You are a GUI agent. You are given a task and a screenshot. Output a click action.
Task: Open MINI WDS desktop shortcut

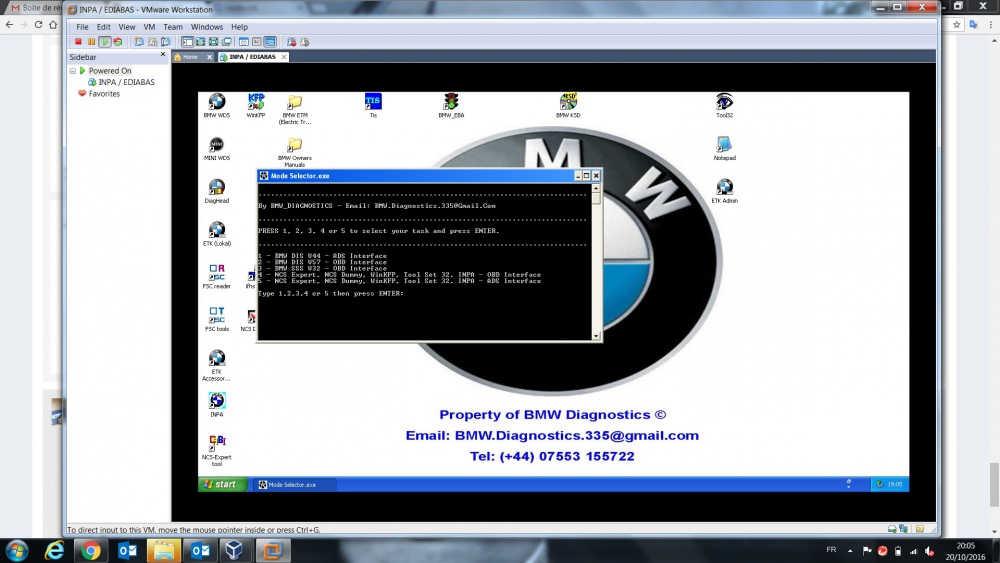[217, 149]
